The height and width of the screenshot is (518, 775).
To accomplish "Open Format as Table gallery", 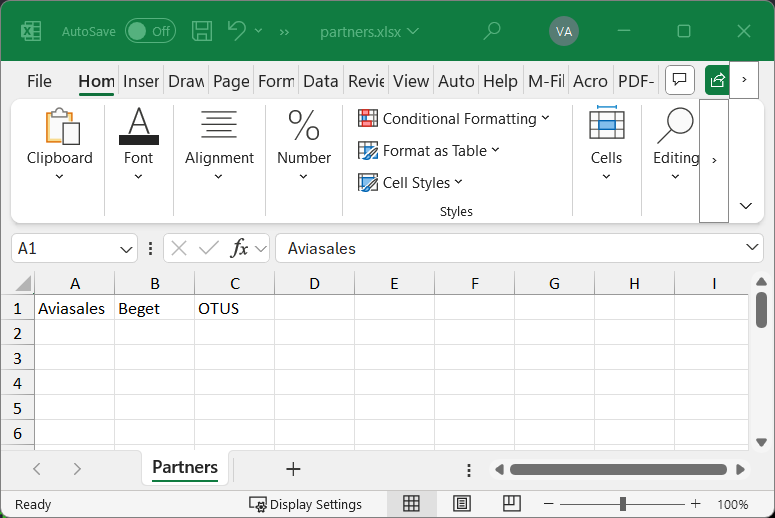I will (429, 150).
